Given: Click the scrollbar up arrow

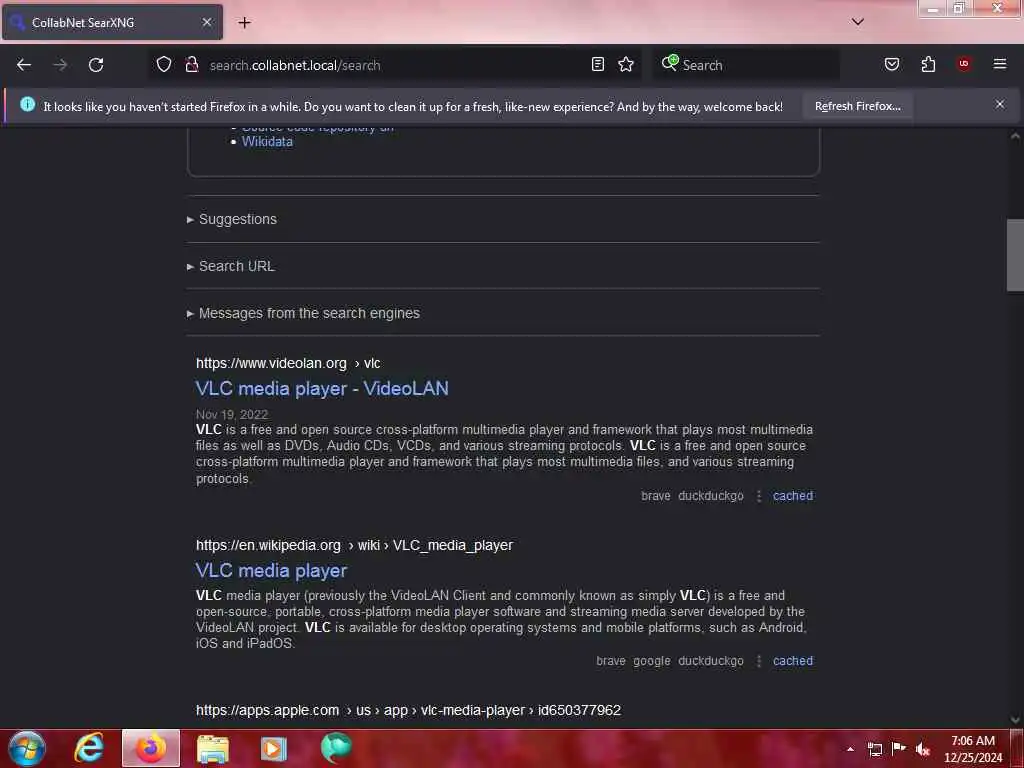Looking at the screenshot, I should point(1016,136).
